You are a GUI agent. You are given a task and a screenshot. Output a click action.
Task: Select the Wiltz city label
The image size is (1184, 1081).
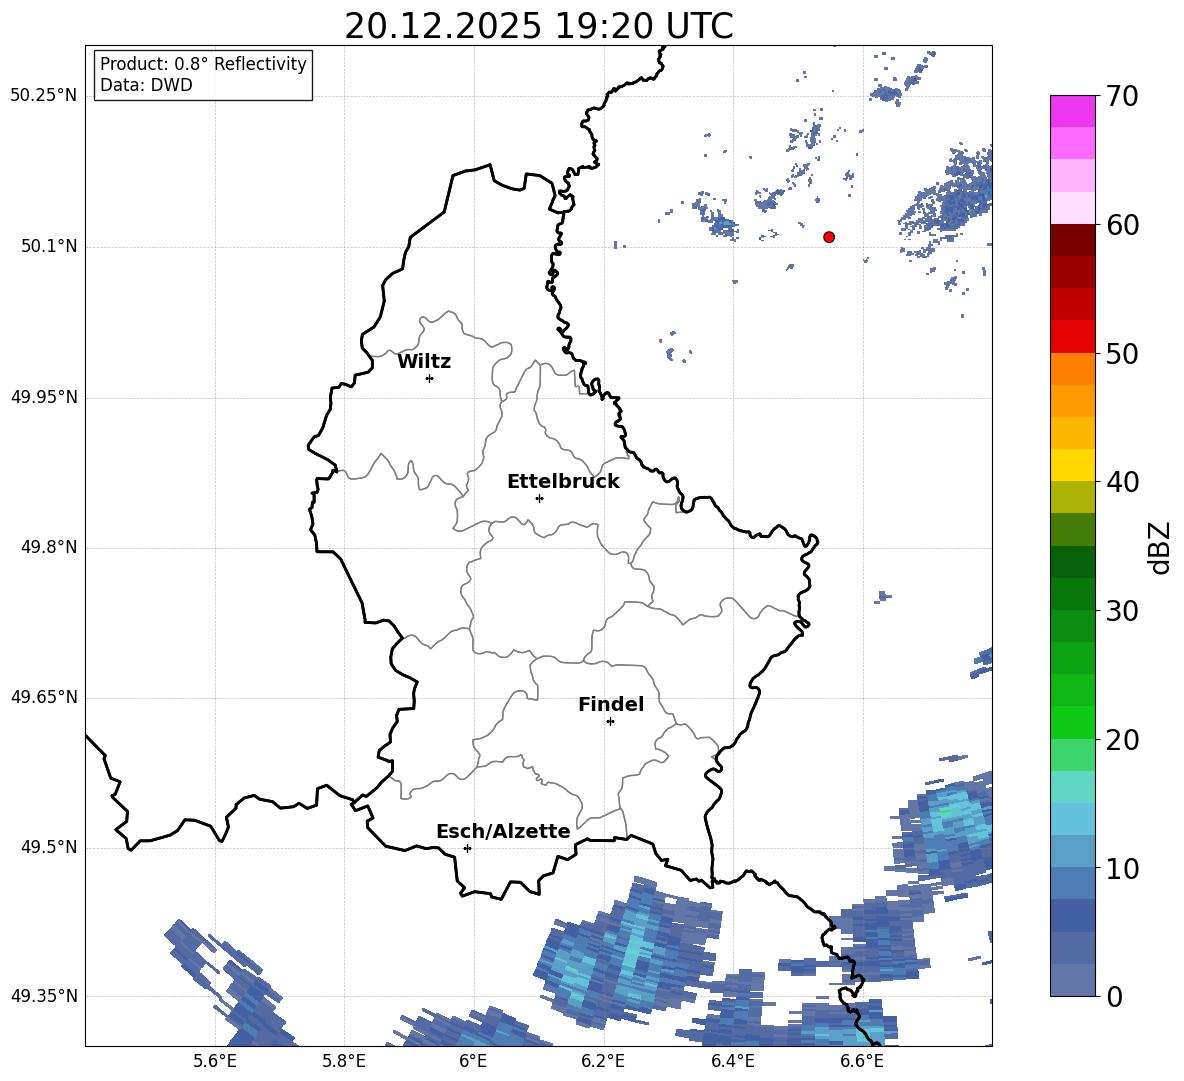pyautogui.click(x=424, y=362)
